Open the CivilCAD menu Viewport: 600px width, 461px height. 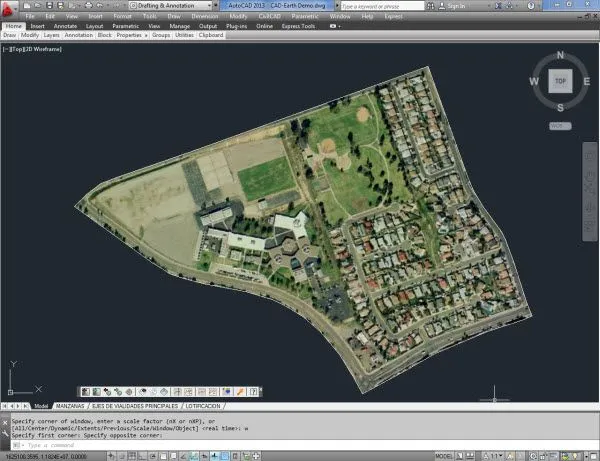270,16
